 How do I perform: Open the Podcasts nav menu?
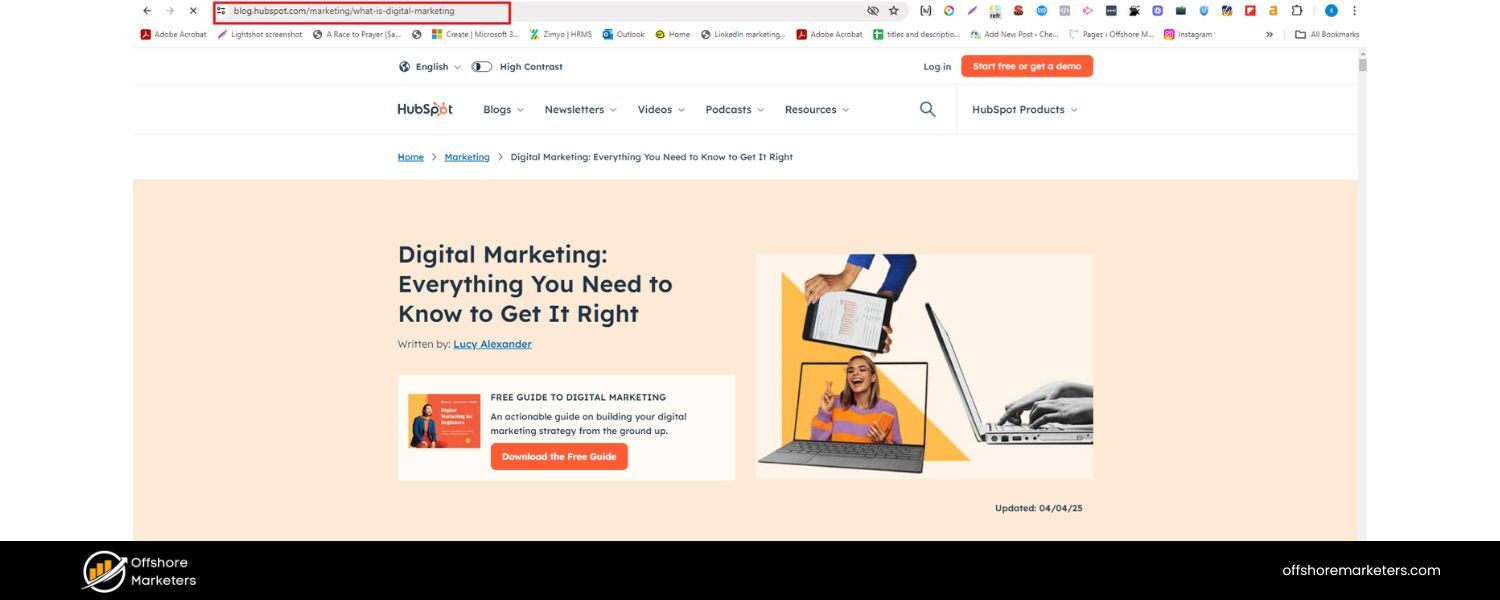point(734,110)
